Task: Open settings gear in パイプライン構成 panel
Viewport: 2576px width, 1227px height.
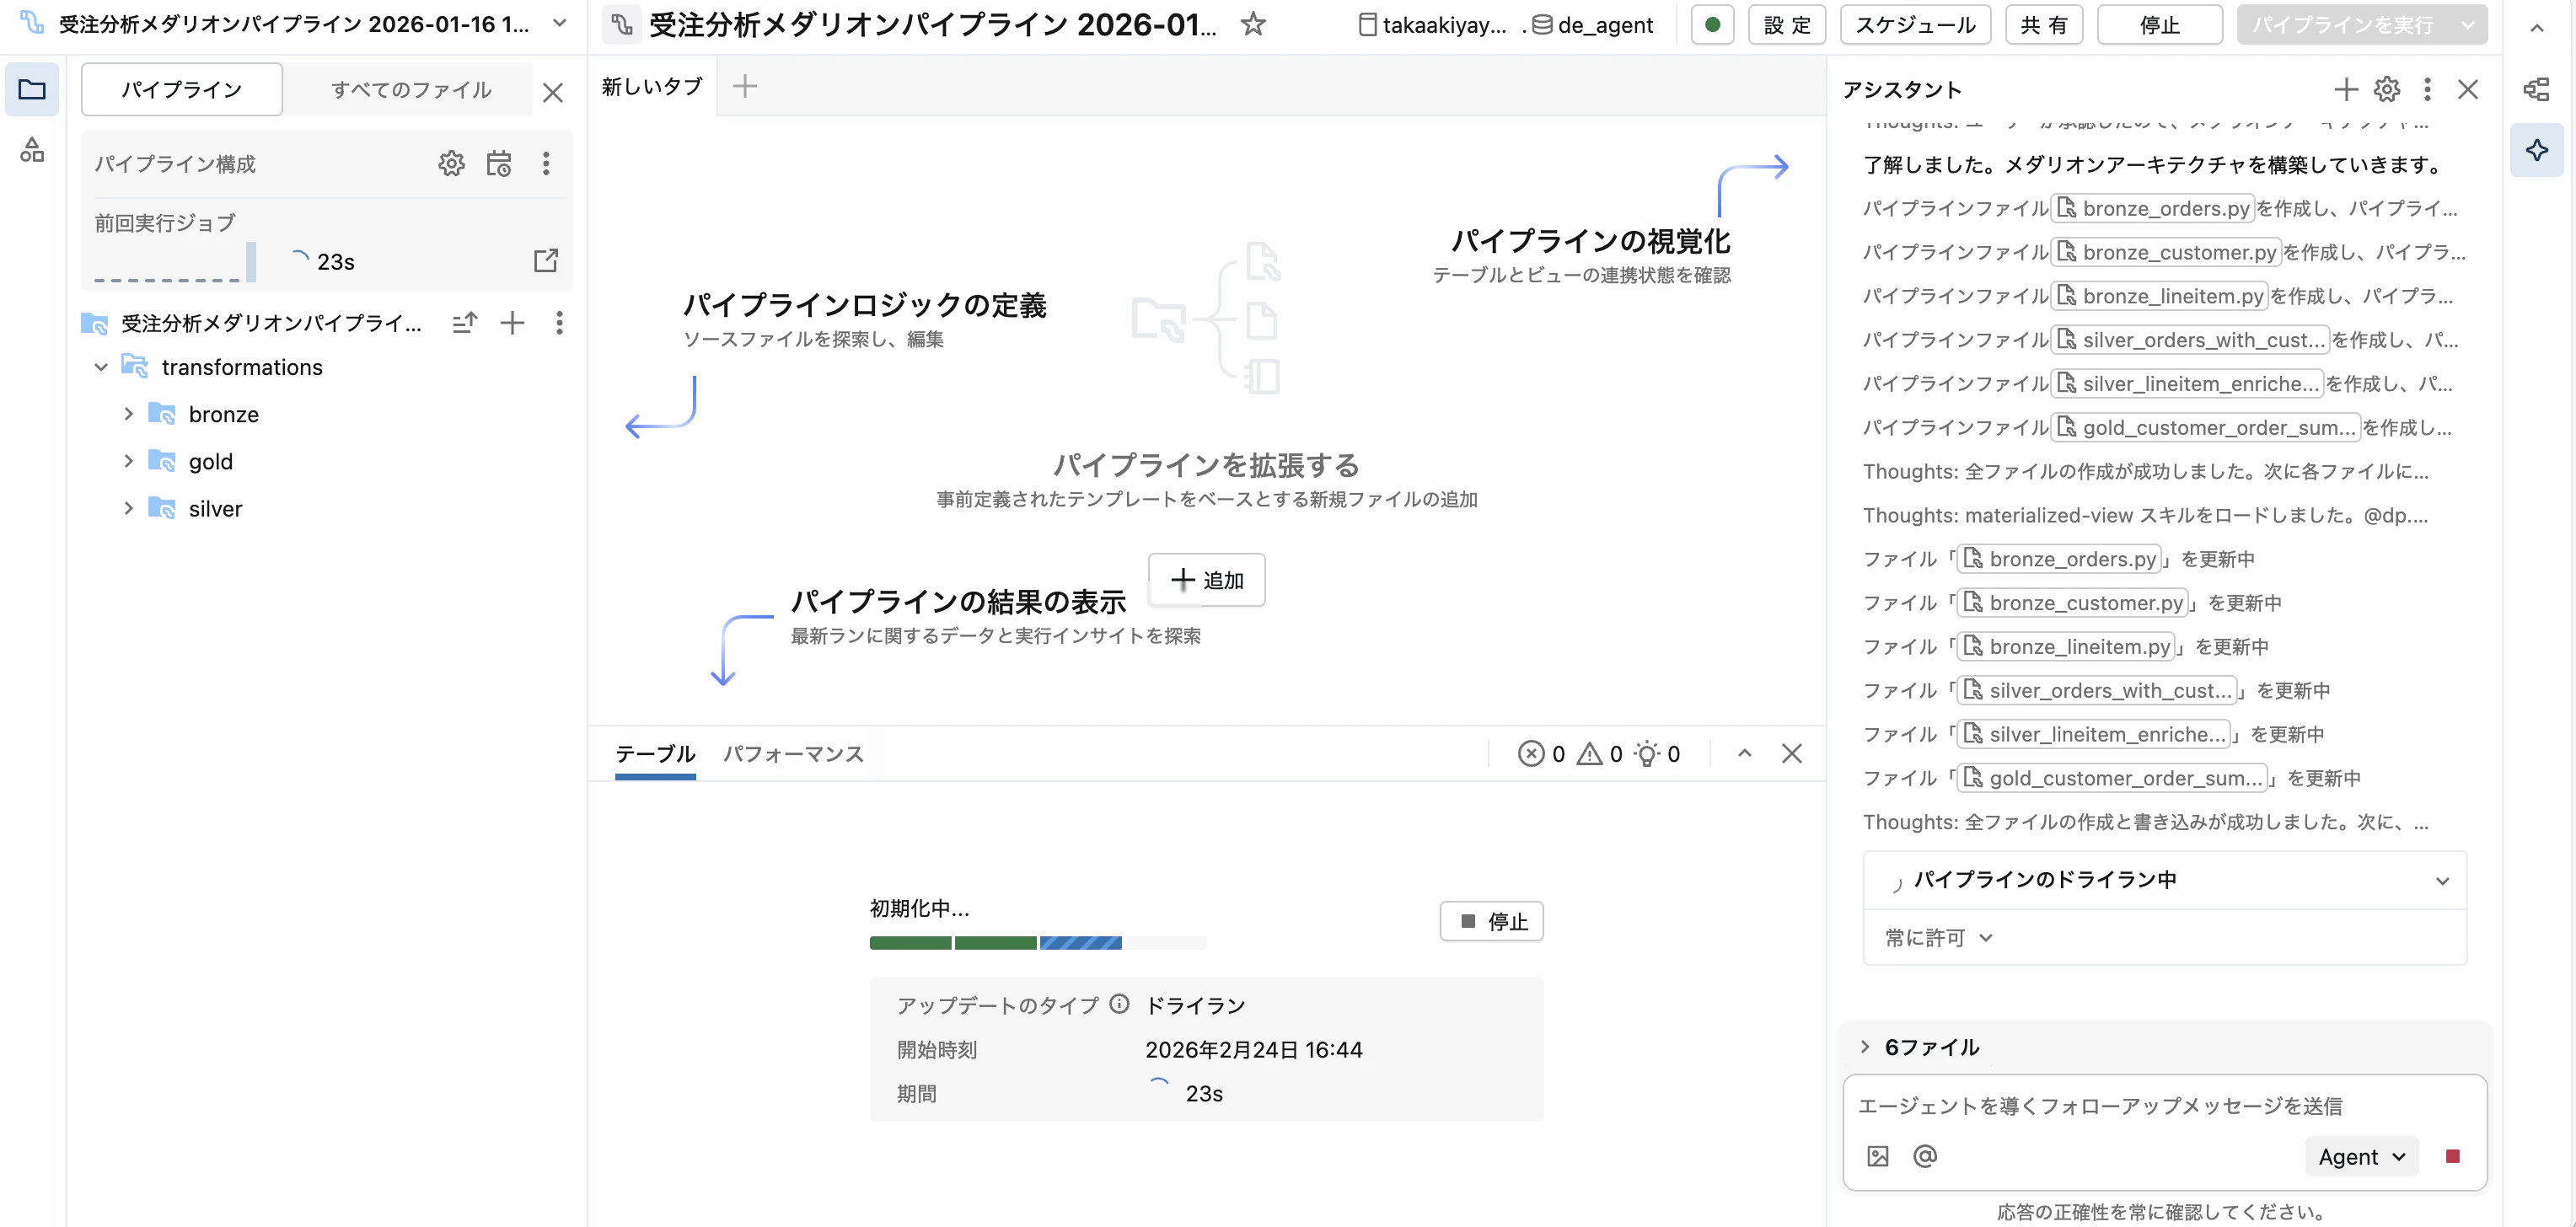Action: (452, 163)
